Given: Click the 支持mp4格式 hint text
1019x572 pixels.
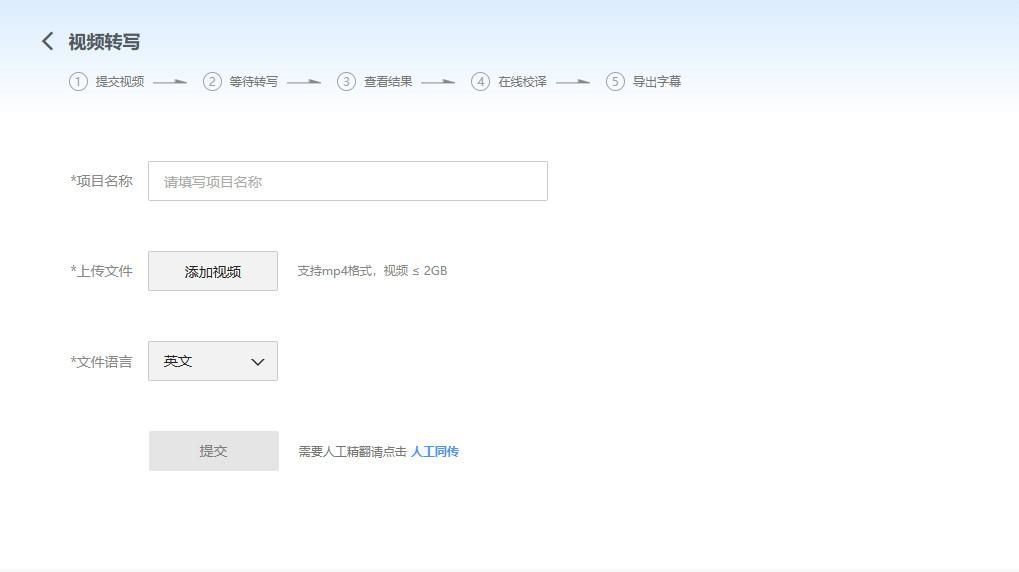Looking at the screenshot, I should (x=372, y=271).
